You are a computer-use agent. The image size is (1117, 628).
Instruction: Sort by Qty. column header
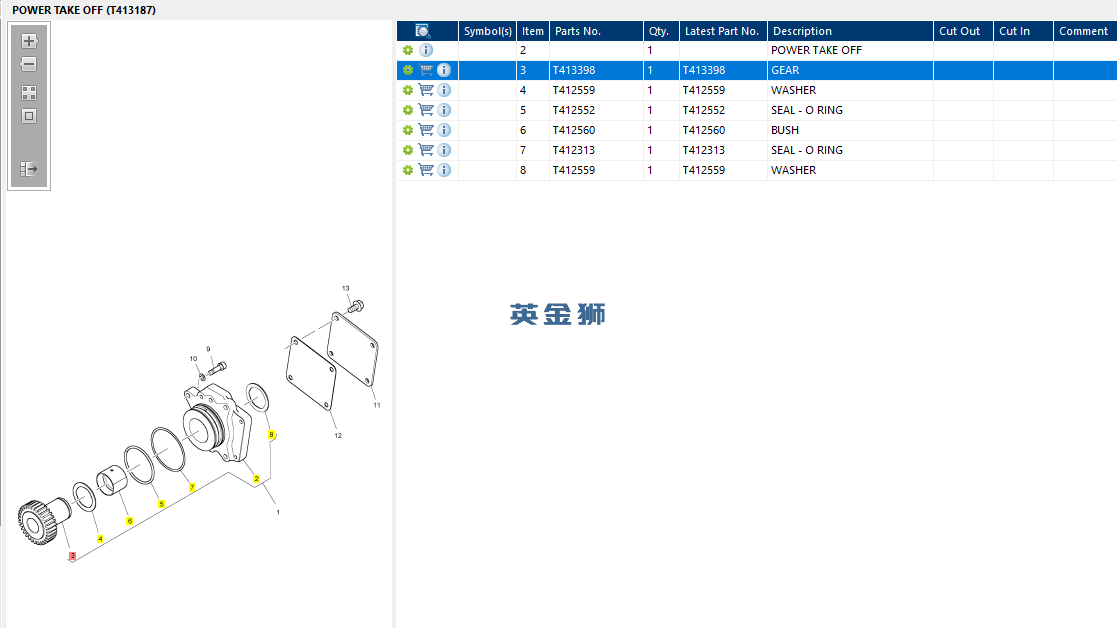[661, 31]
